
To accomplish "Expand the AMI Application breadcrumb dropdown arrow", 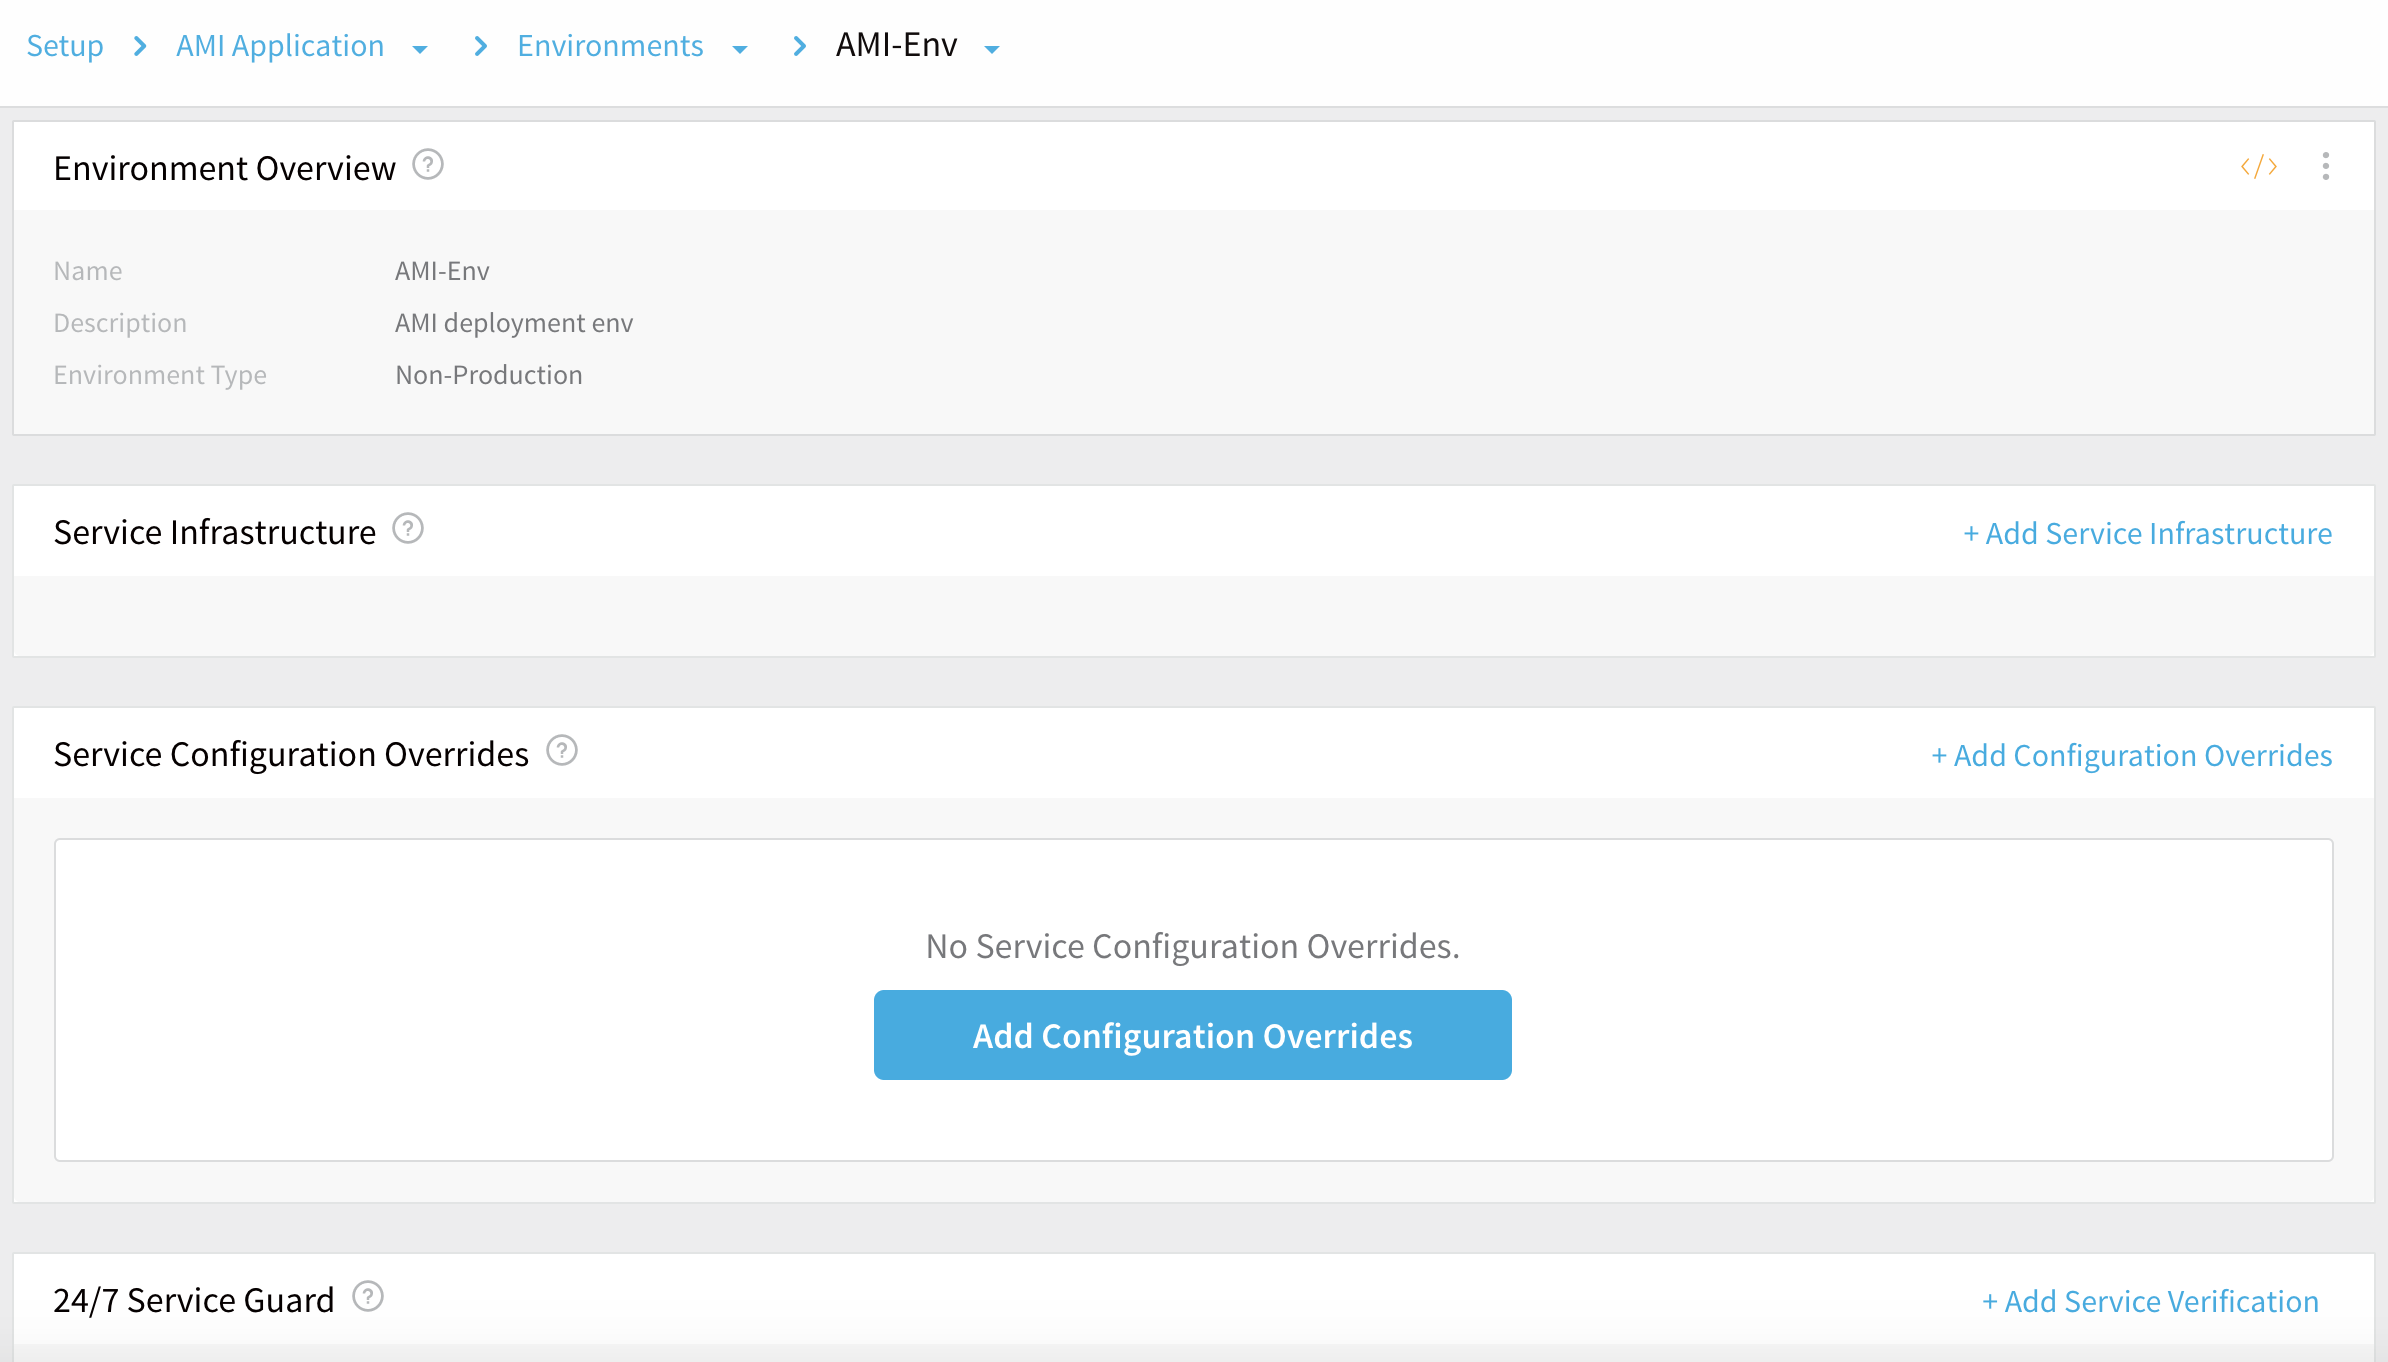I will click(x=420, y=49).
